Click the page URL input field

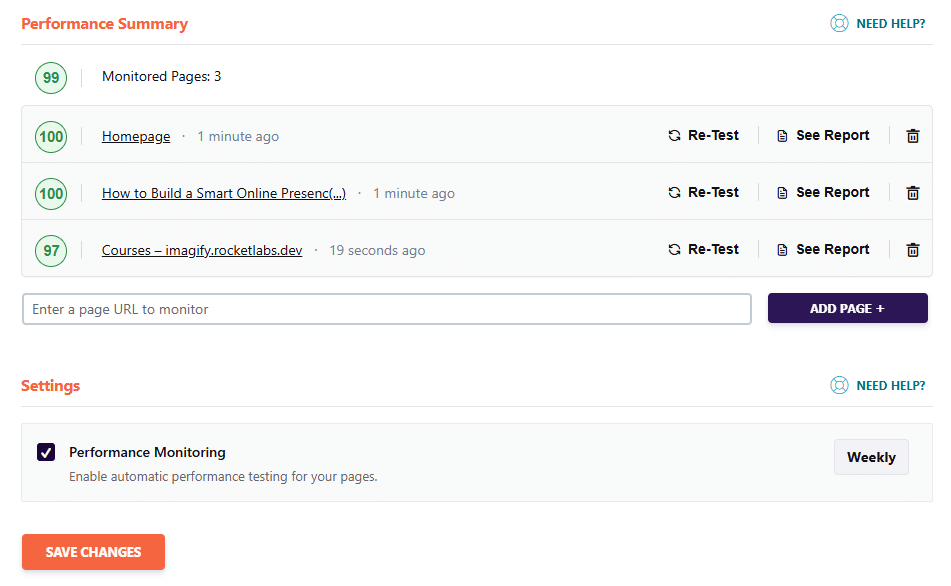click(386, 309)
